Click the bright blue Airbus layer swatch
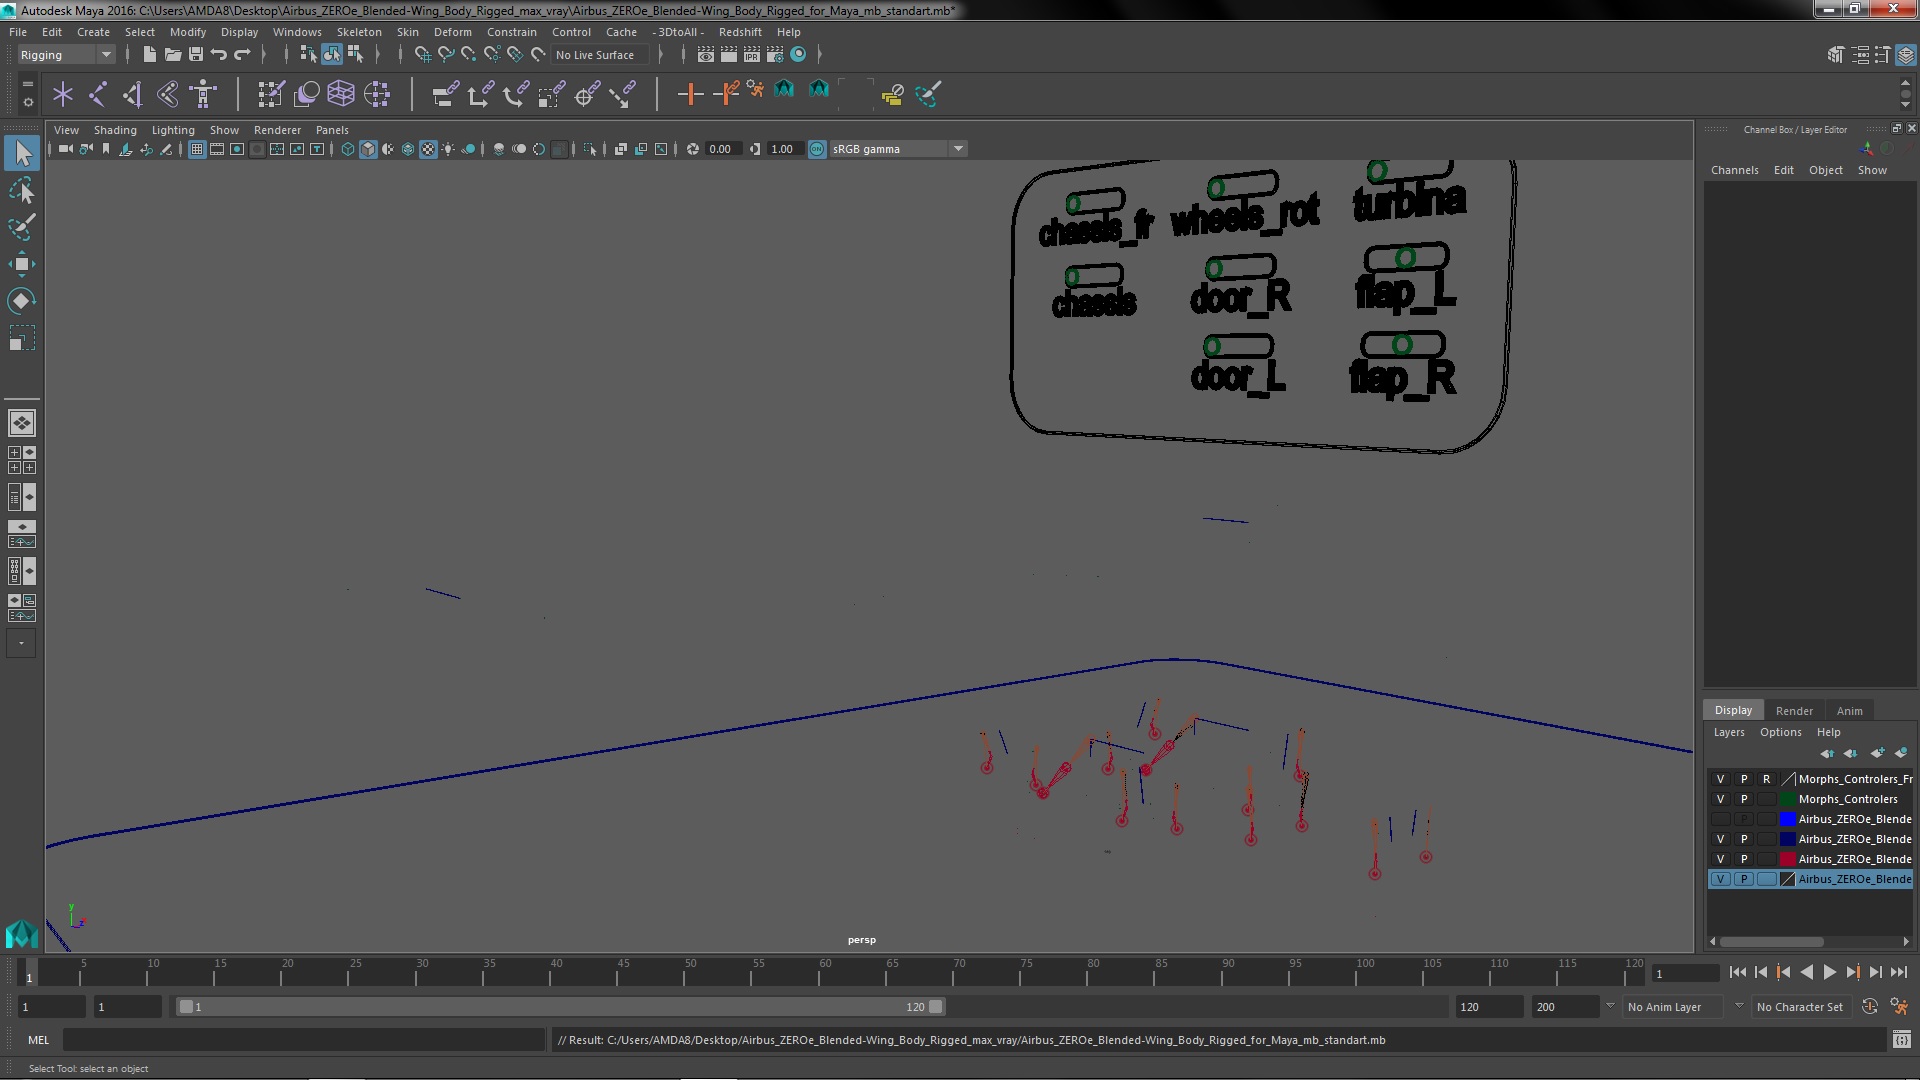1920x1080 pixels. tap(1787, 819)
